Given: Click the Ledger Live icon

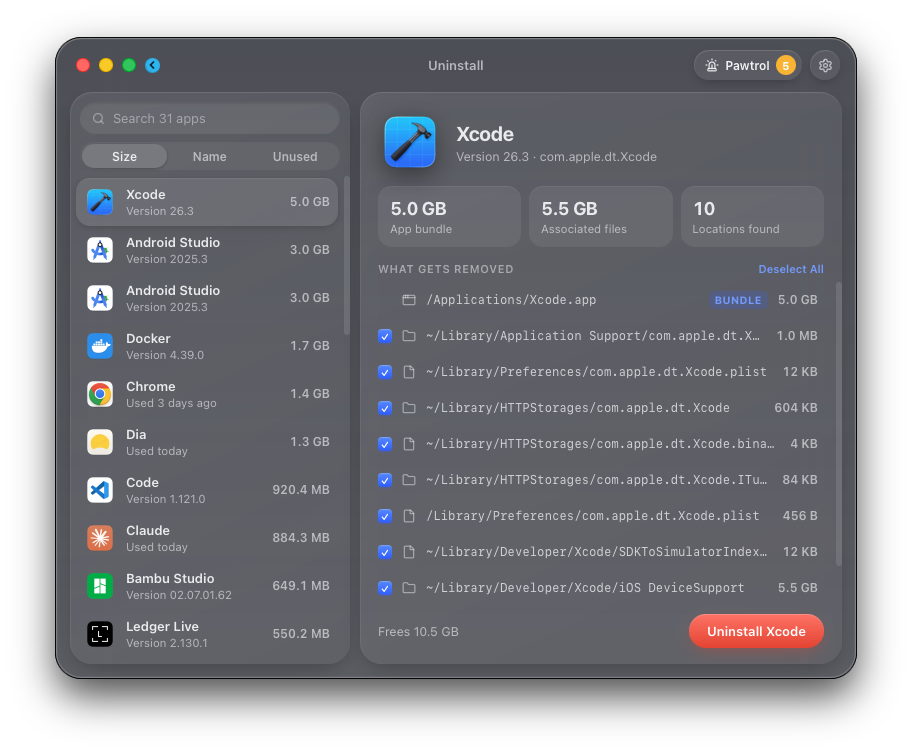Looking at the screenshot, I should click(x=100, y=634).
